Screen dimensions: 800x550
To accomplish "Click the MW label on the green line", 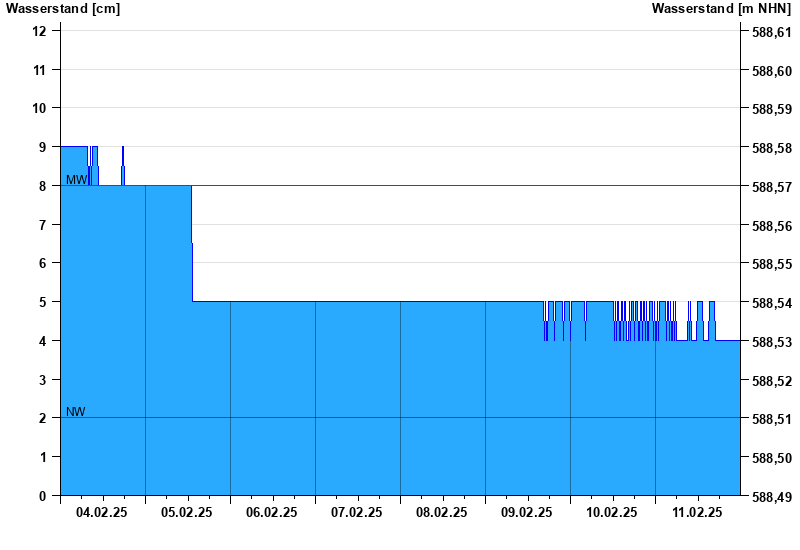I will [x=77, y=180].
